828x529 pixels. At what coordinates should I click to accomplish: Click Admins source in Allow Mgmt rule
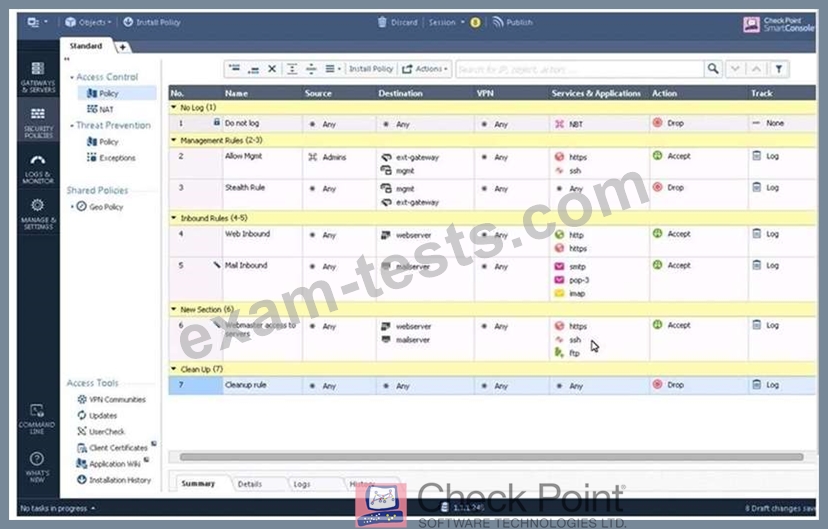pyautogui.click(x=327, y=157)
